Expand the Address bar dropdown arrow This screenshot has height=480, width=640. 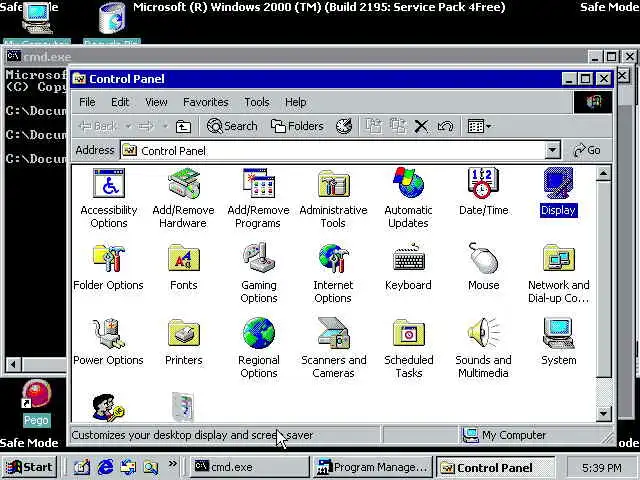(x=552, y=151)
